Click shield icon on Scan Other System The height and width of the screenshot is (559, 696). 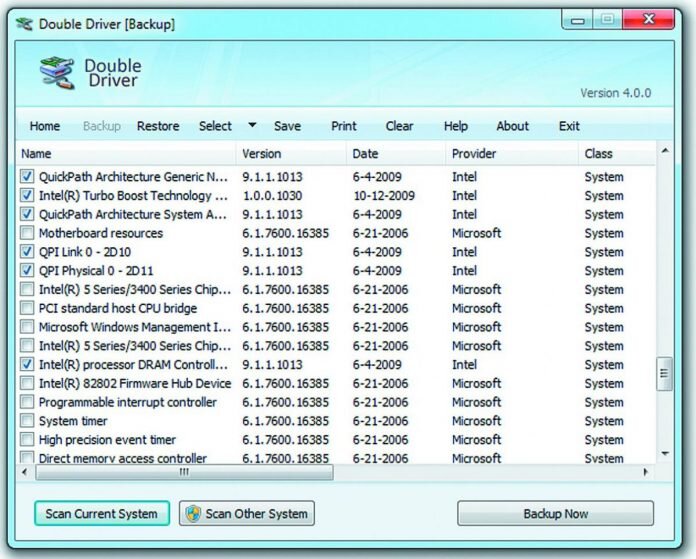click(x=193, y=514)
